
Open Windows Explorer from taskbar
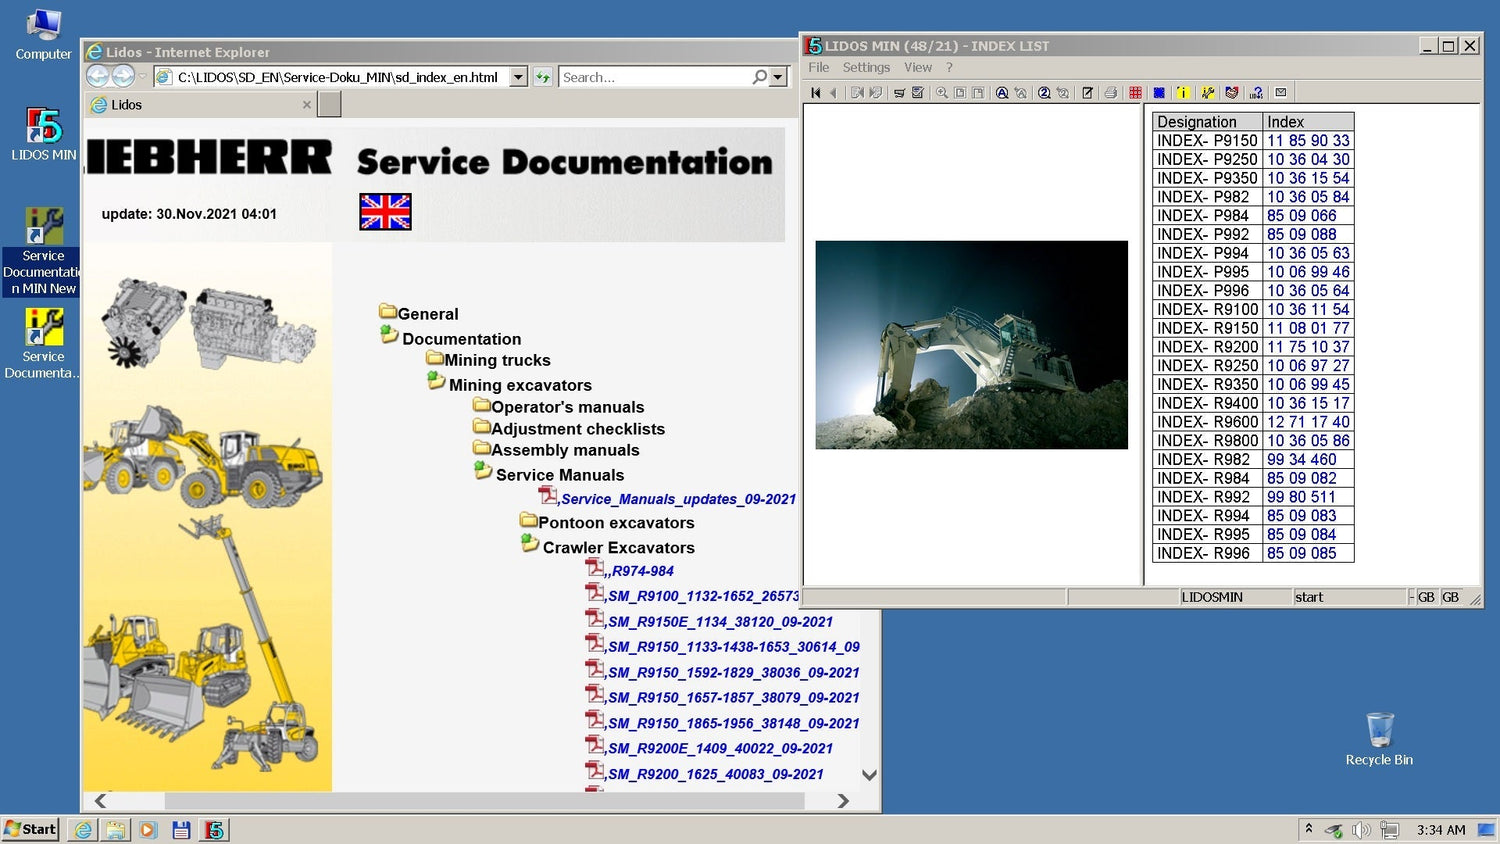[x=116, y=830]
